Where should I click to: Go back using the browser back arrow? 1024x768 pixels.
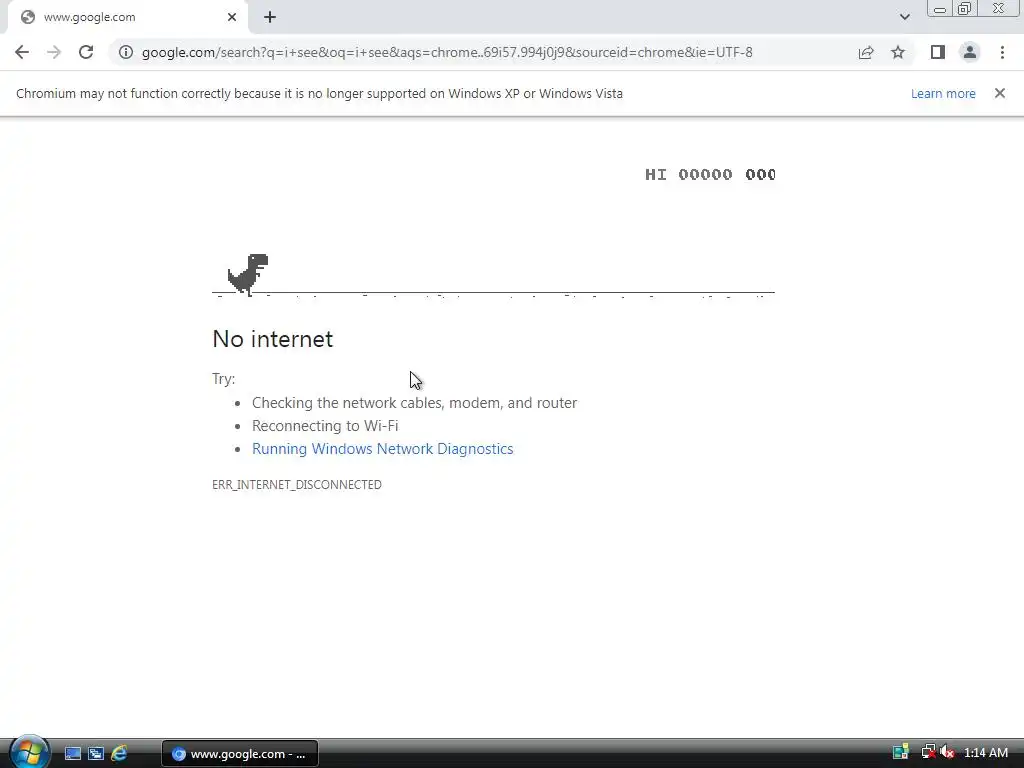click(x=22, y=52)
